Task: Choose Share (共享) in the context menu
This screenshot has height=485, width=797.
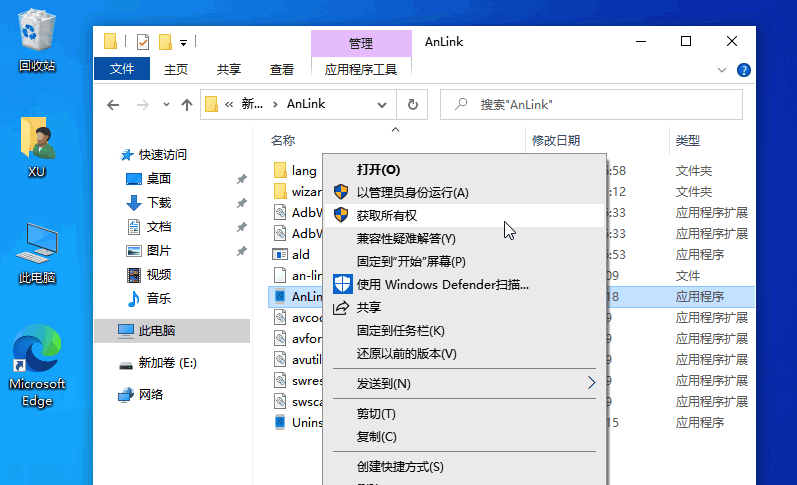Action: (x=465, y=307)
